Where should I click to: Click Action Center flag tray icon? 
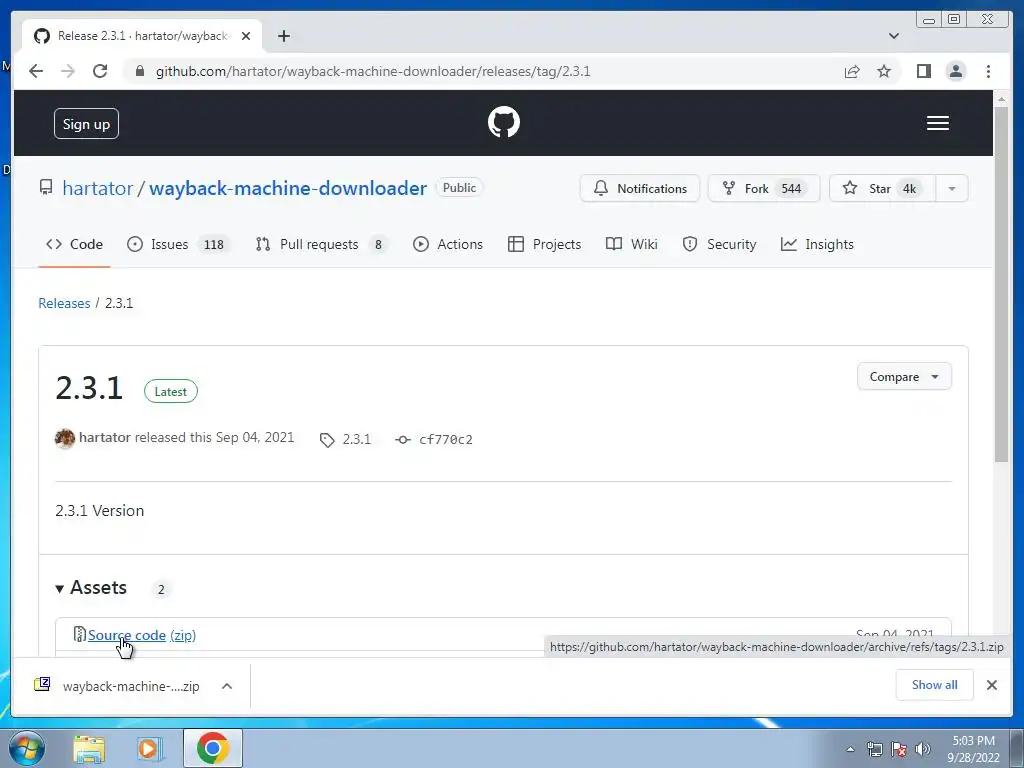(x=899, y=749)
